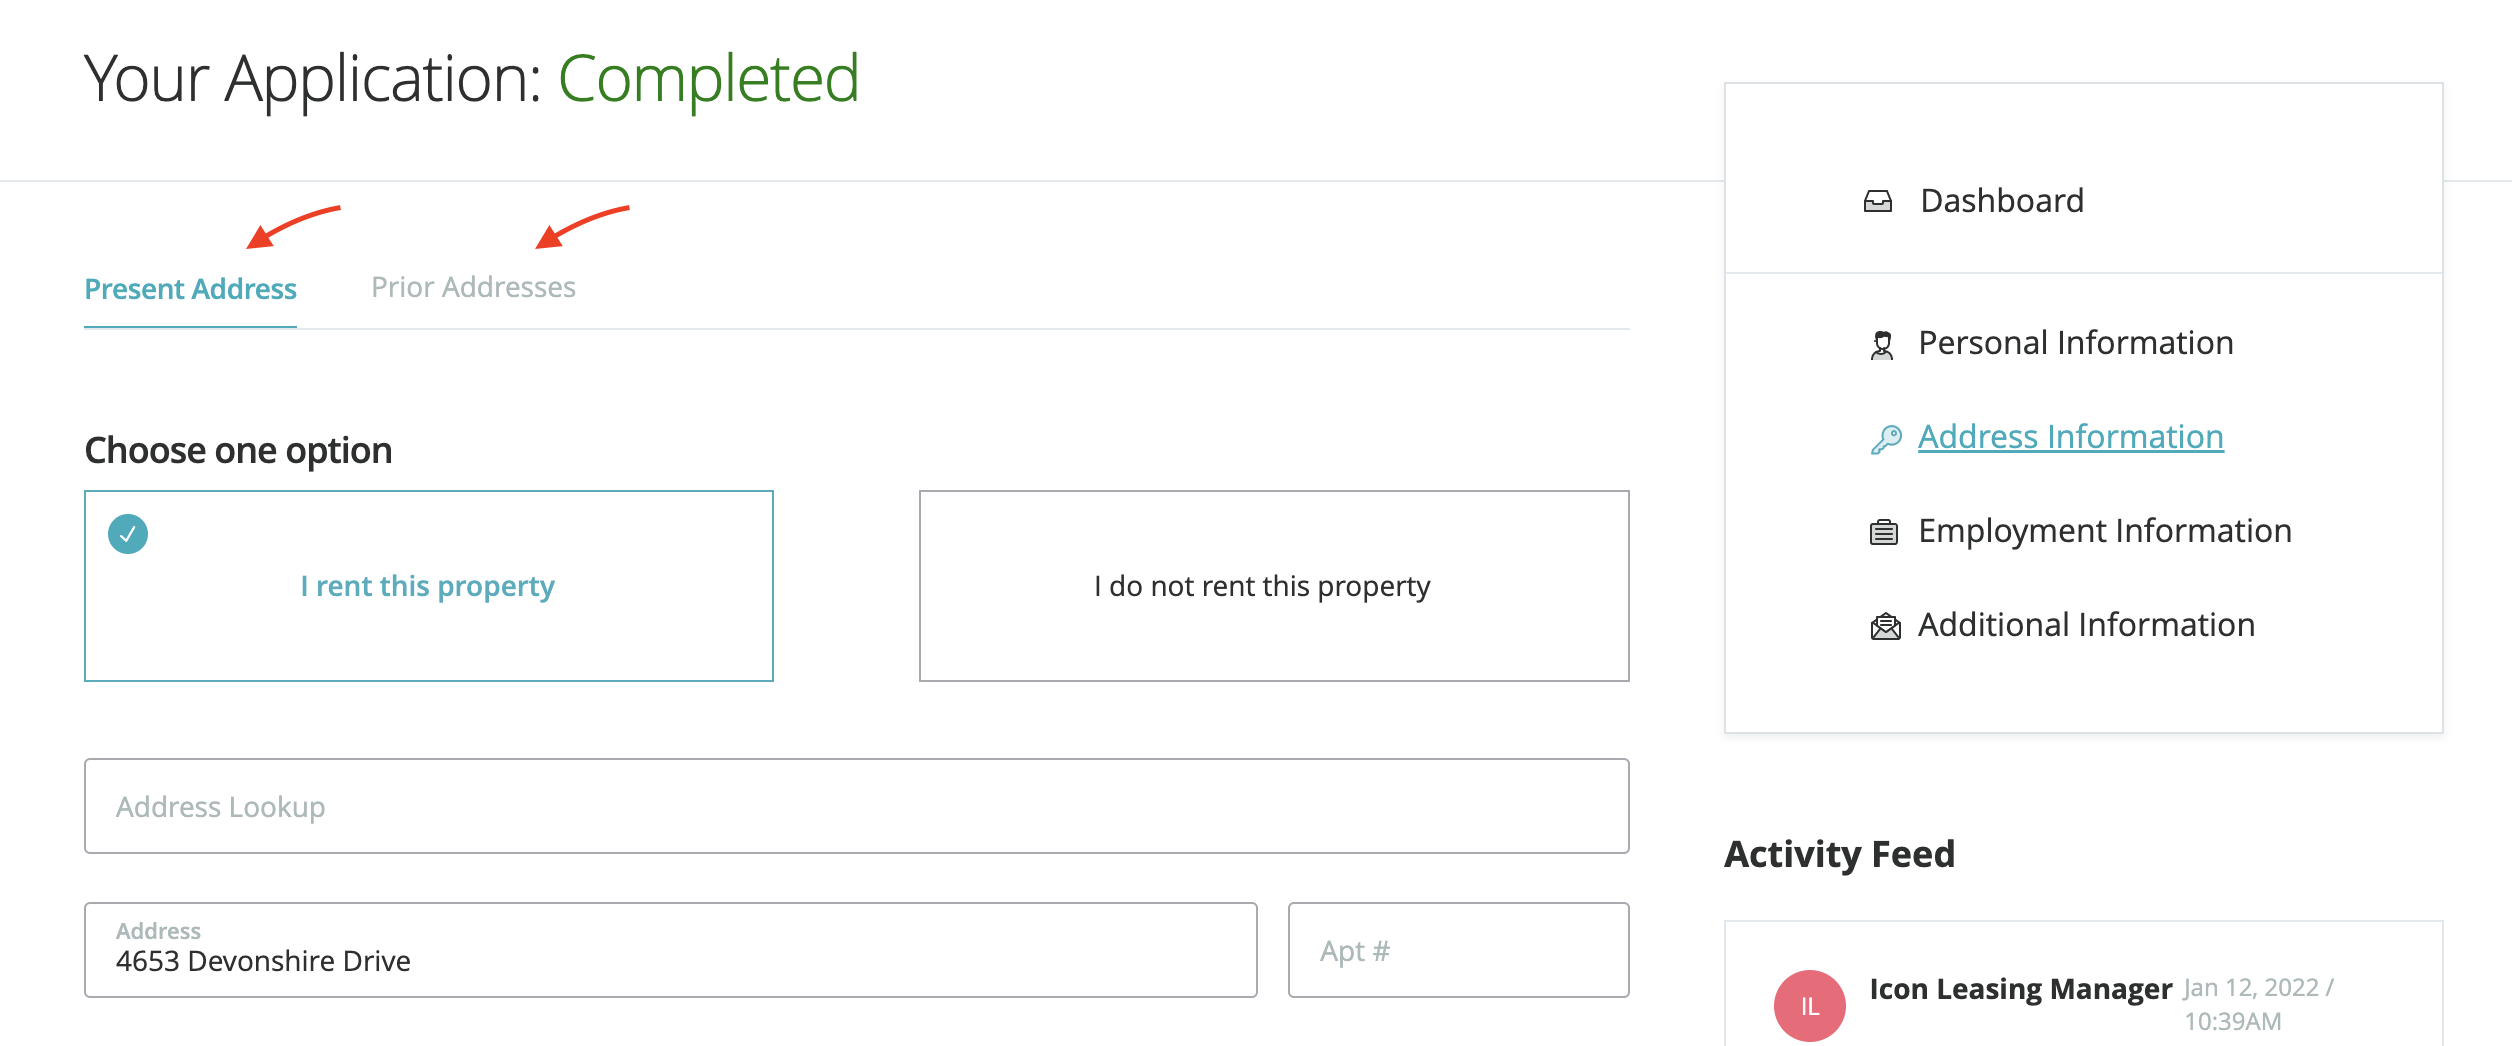Select "I rent this property" option
The width and height of the screenshot is (2512, 1046).
click(428, 586)
